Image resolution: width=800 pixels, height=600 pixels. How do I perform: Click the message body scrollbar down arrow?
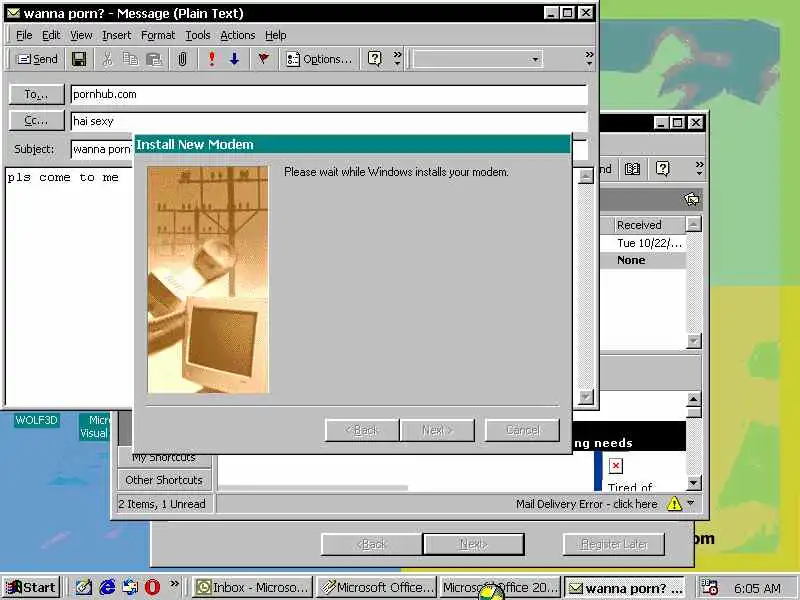[x=586, y=396]
